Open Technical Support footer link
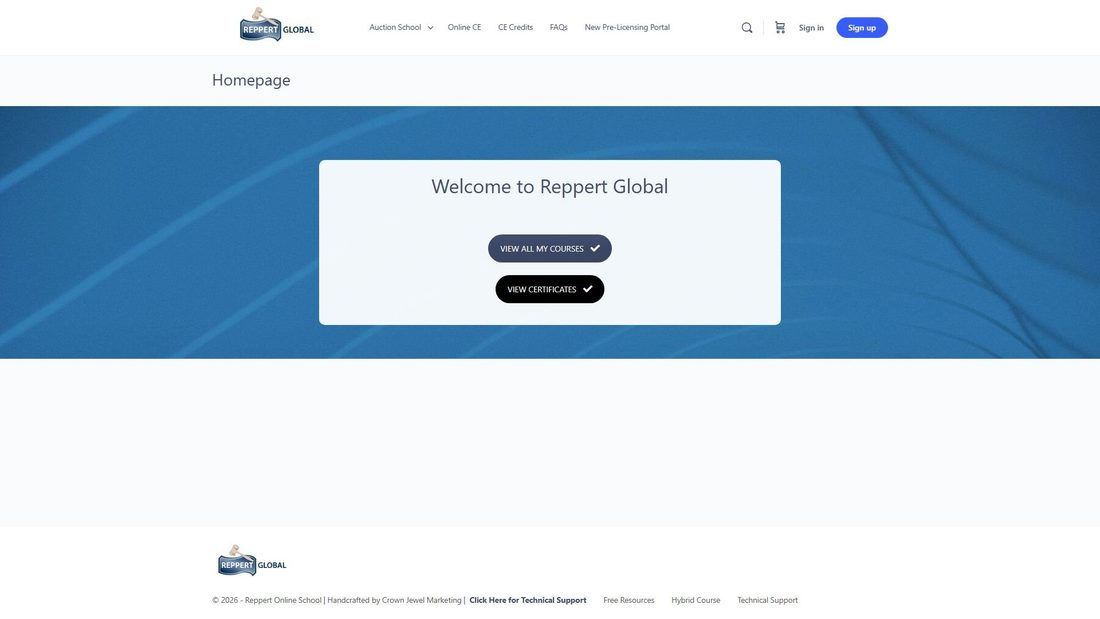This screenshot has height=619, width=1100. click(x=767, y=600)
